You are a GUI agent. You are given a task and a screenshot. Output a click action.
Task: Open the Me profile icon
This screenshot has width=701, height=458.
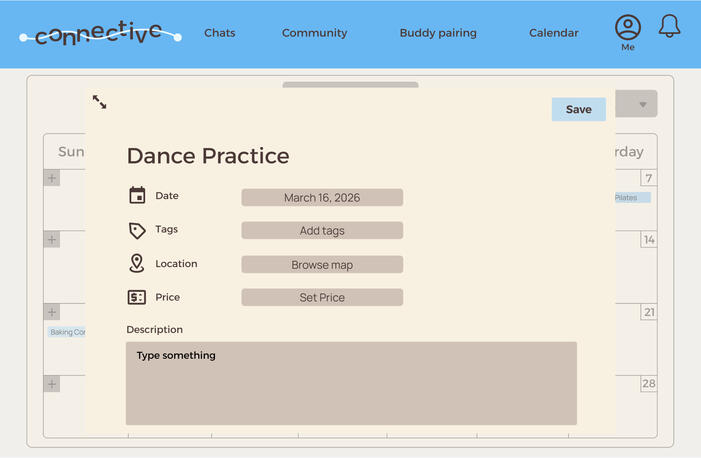coord(628,28)
